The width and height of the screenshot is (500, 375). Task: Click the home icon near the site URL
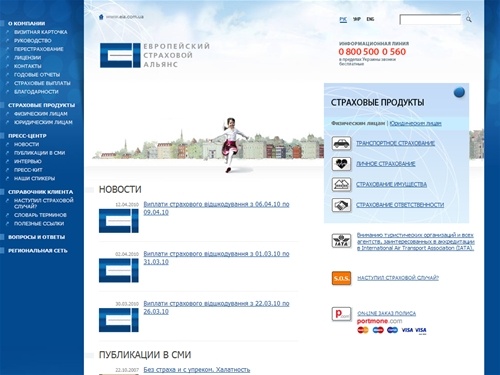[x=101, y=17]
